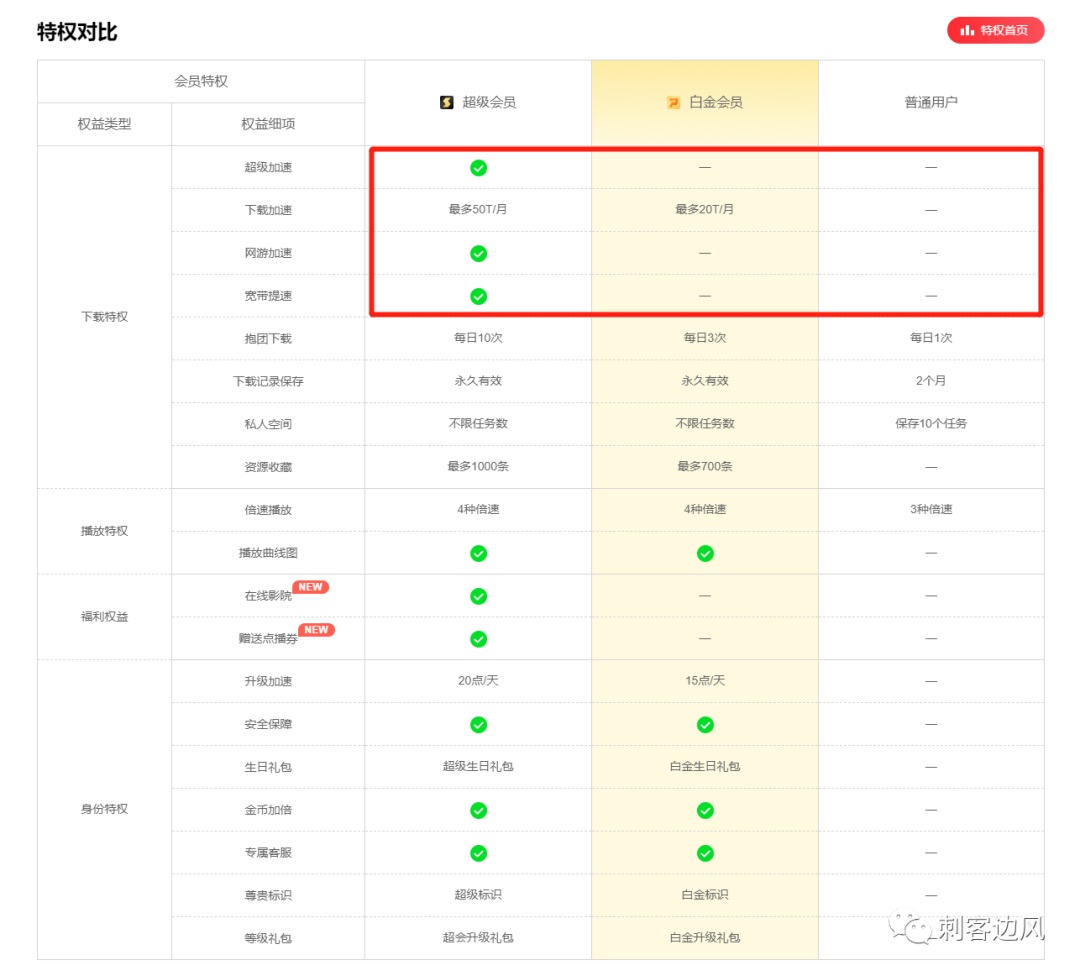The width and height of the screenshot is (1080, 976).
Task: Click the green check under 超级加速 for 超级会员
Action: pos(478,166)
